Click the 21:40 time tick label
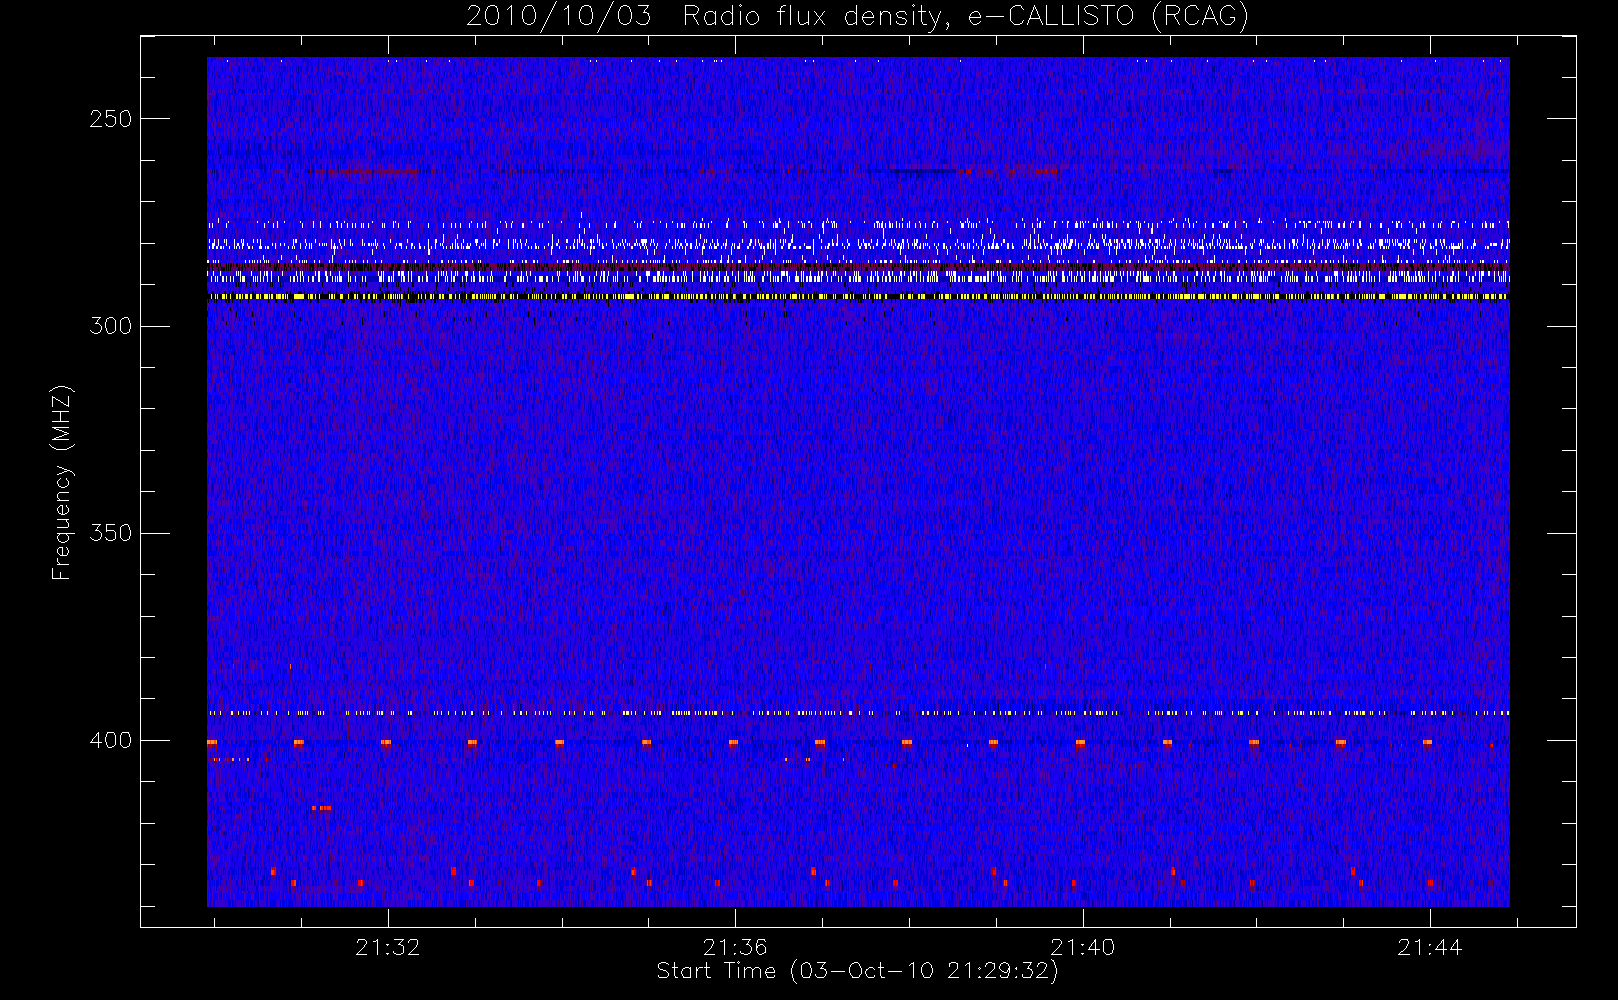Viewport: 1618px width, 1000px height. (1082, 947)
